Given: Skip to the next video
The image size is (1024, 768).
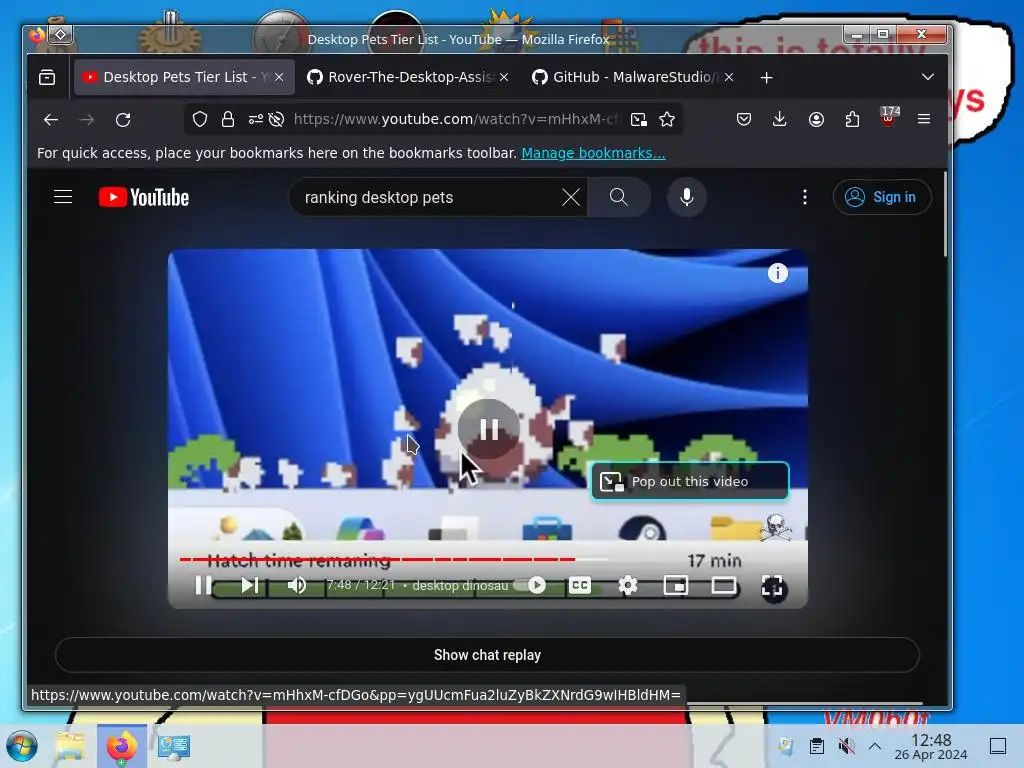Looking at the screenshot, I should (249, 585).
